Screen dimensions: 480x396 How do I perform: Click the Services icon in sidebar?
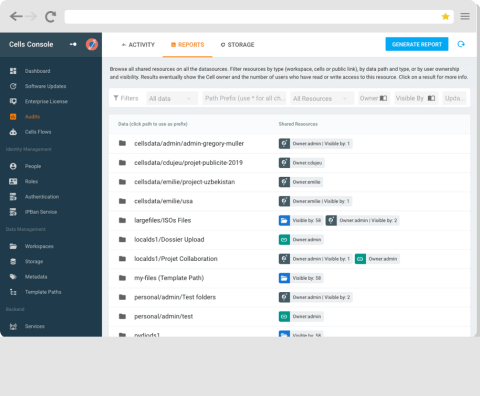13,326
